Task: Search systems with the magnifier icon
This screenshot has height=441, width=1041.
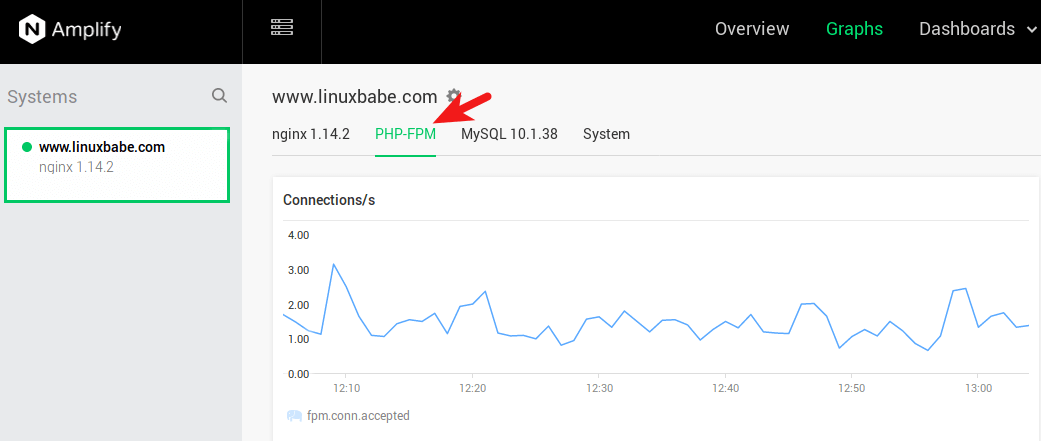Action: 219,96
